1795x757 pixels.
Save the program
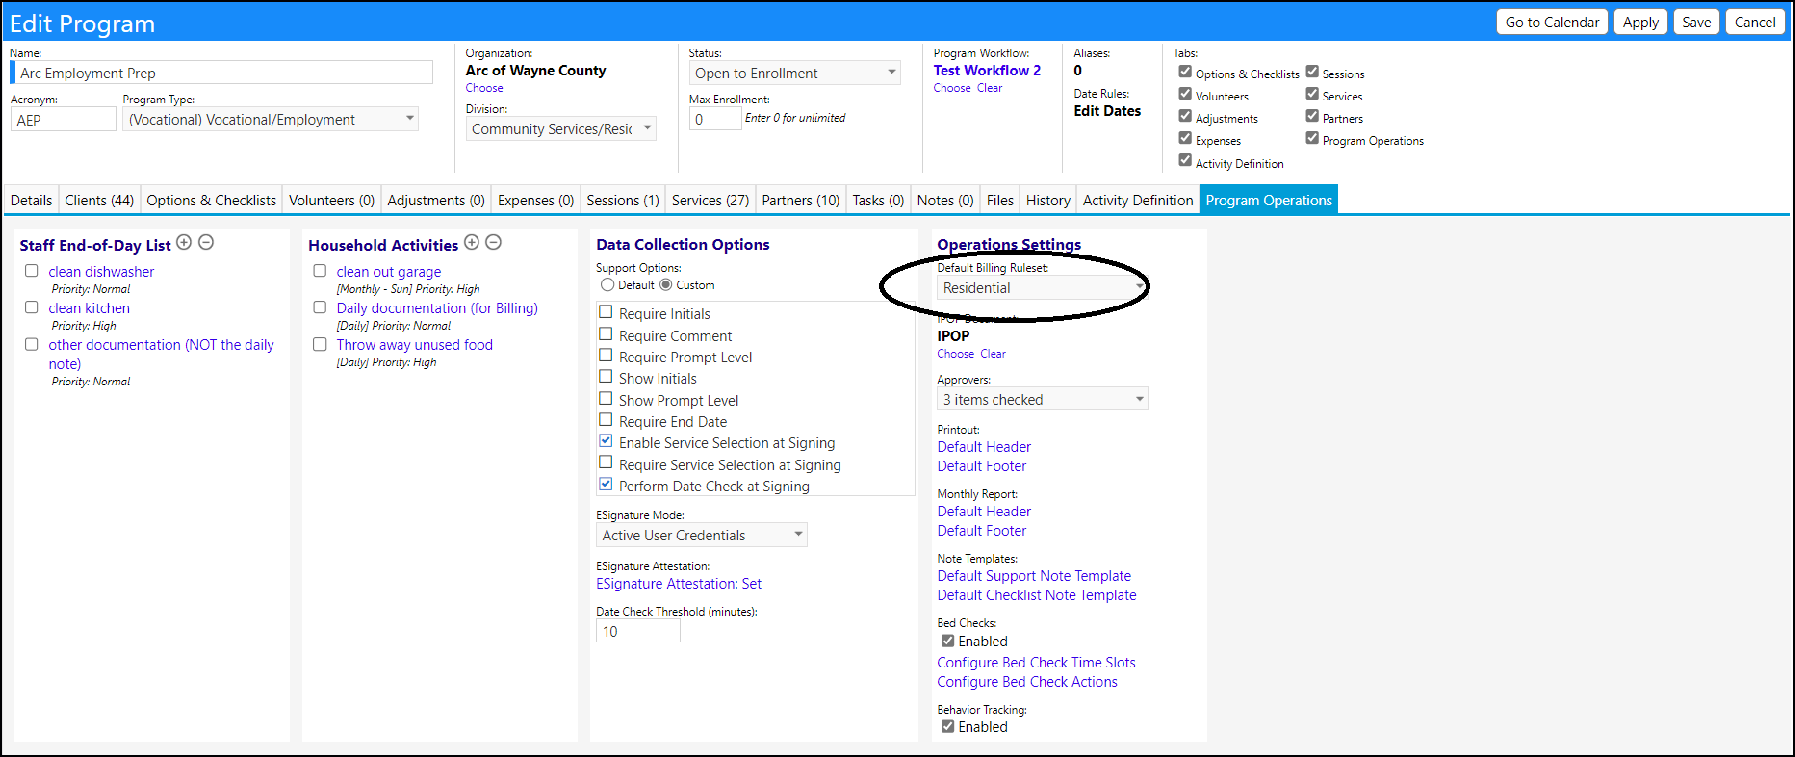(x=1697, y=22)
